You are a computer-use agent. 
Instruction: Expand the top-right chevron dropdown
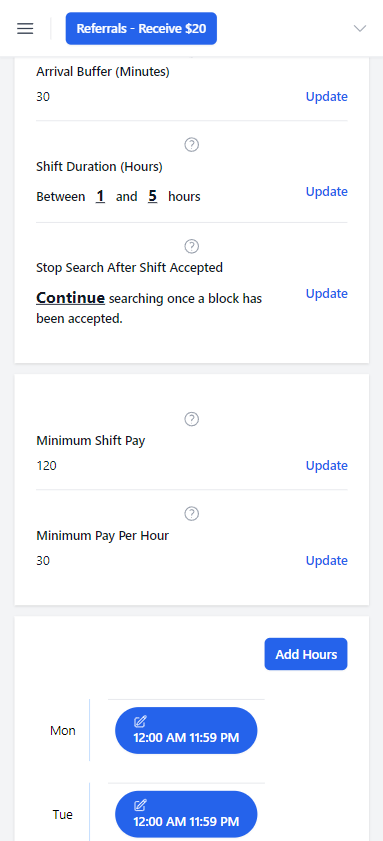[360, 28]
